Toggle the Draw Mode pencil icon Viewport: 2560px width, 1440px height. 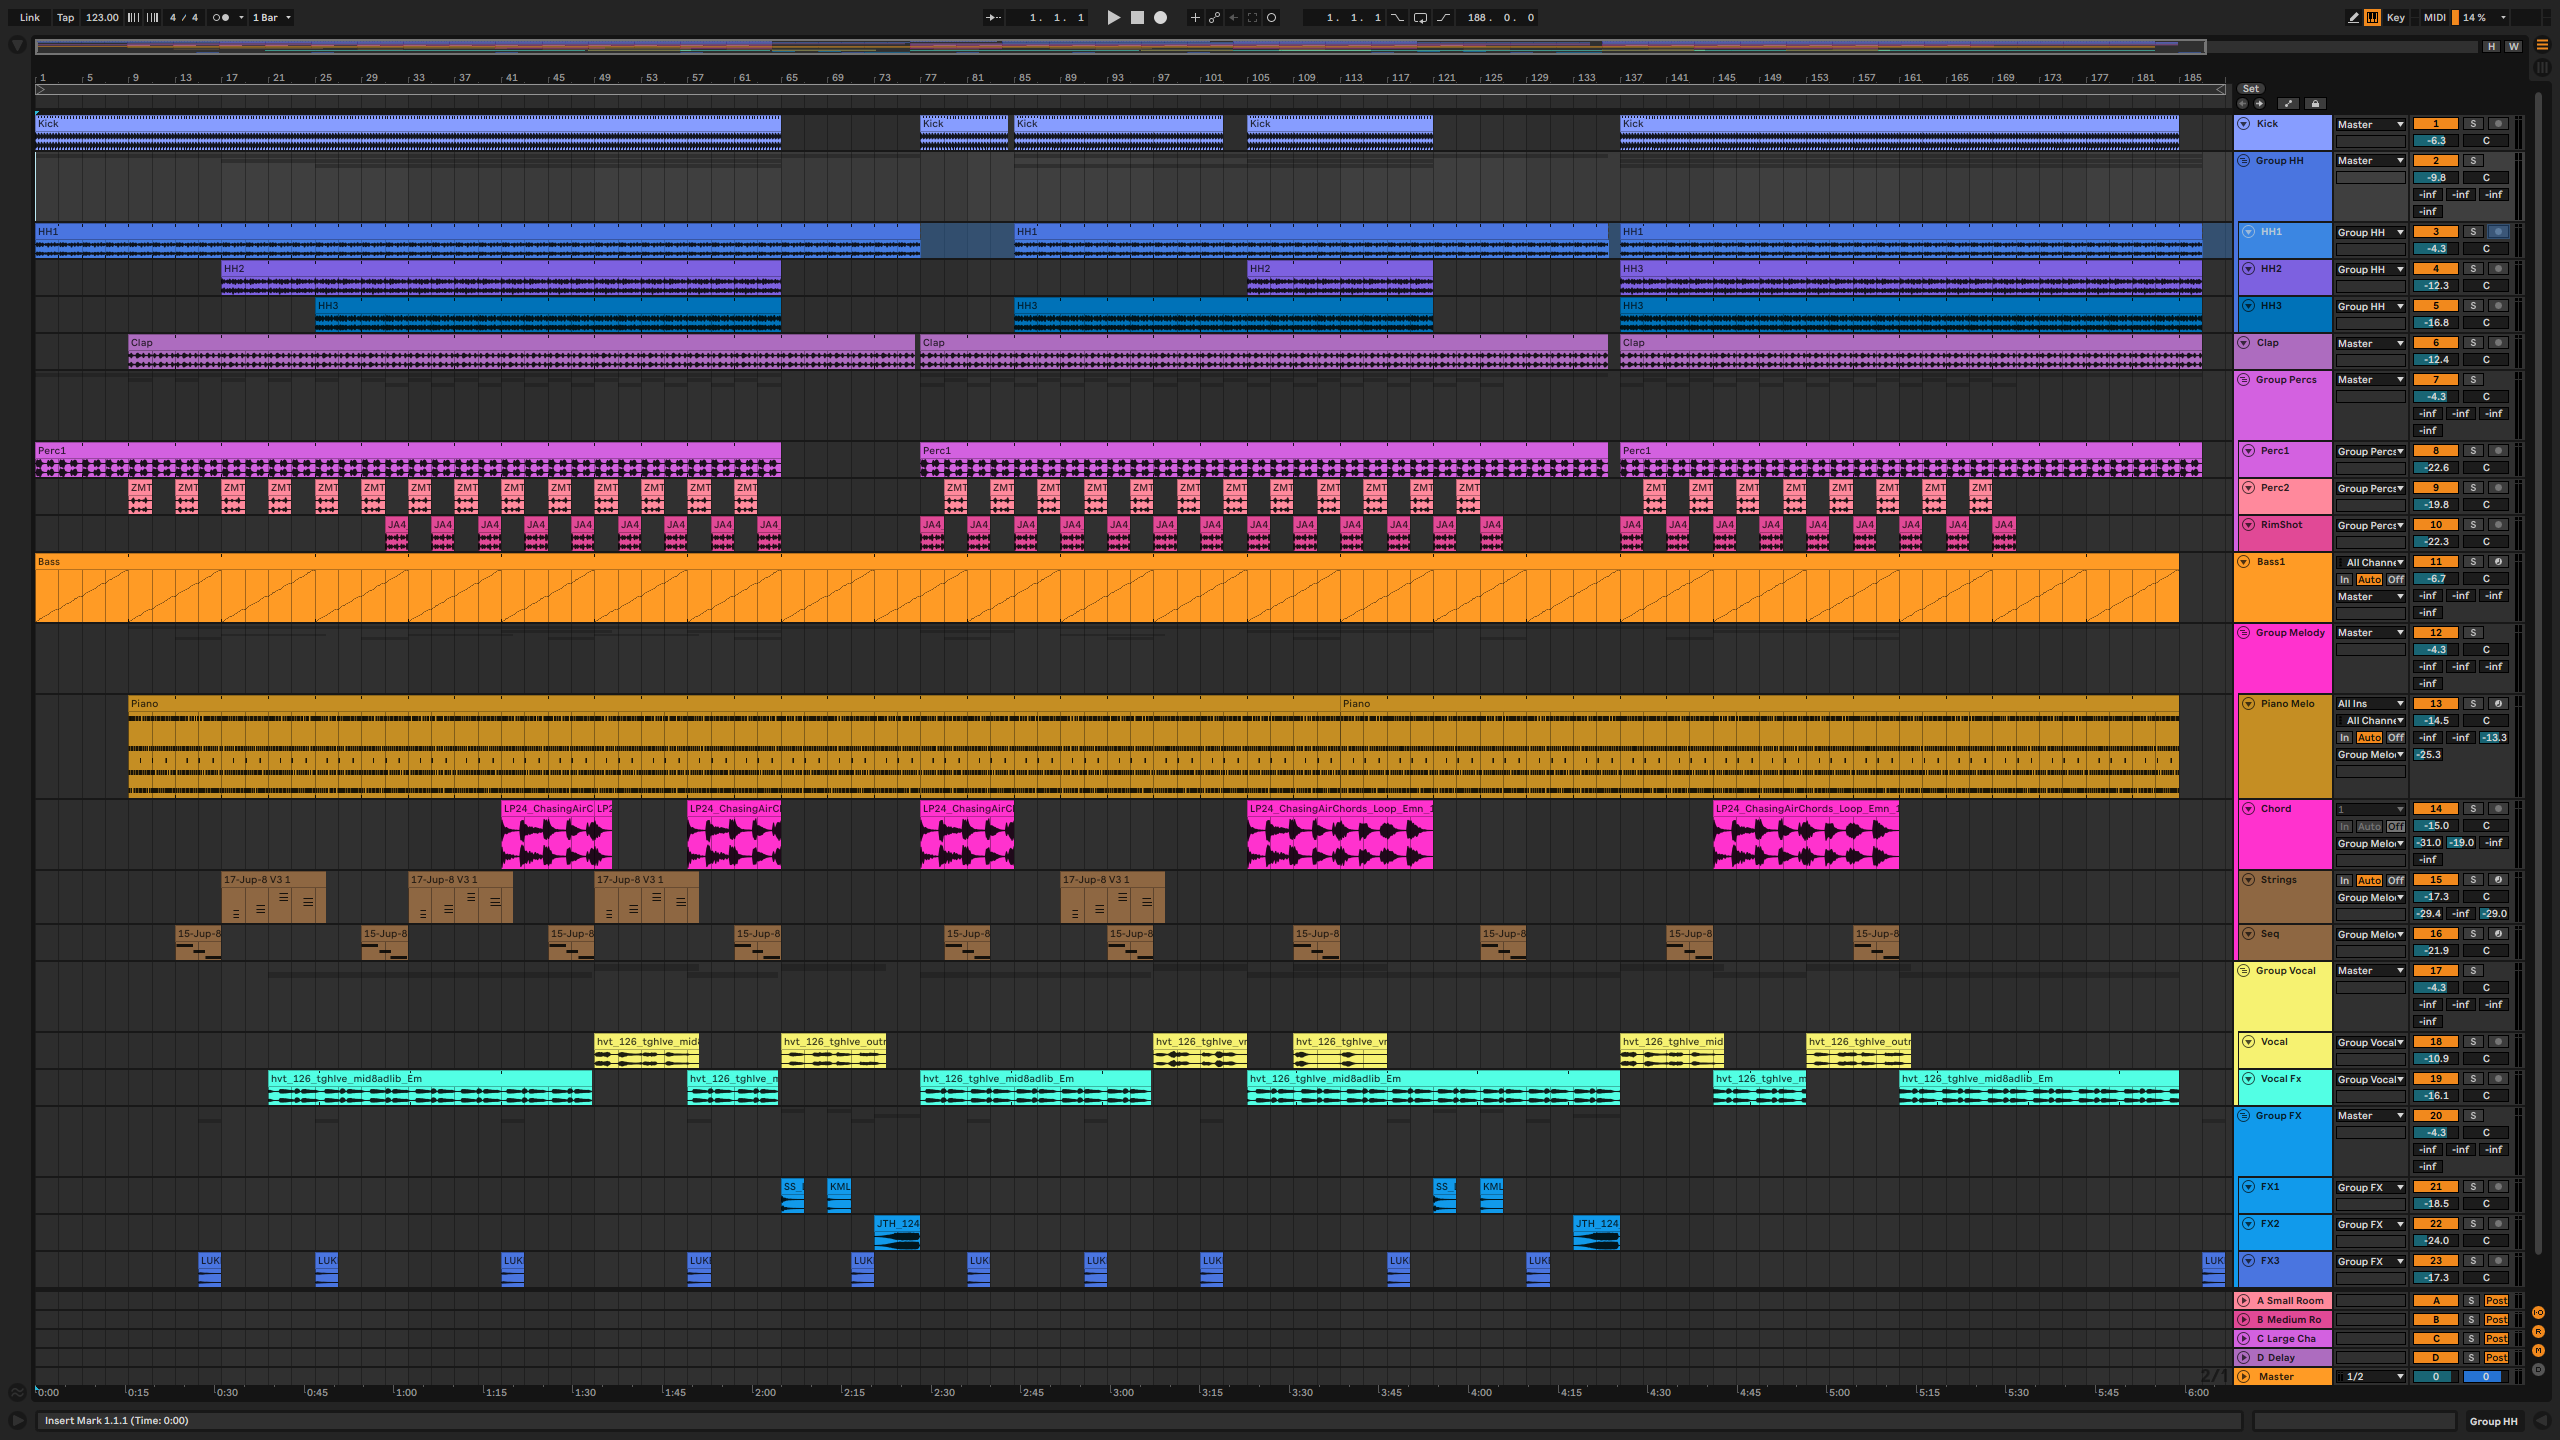pos(2353,17)
